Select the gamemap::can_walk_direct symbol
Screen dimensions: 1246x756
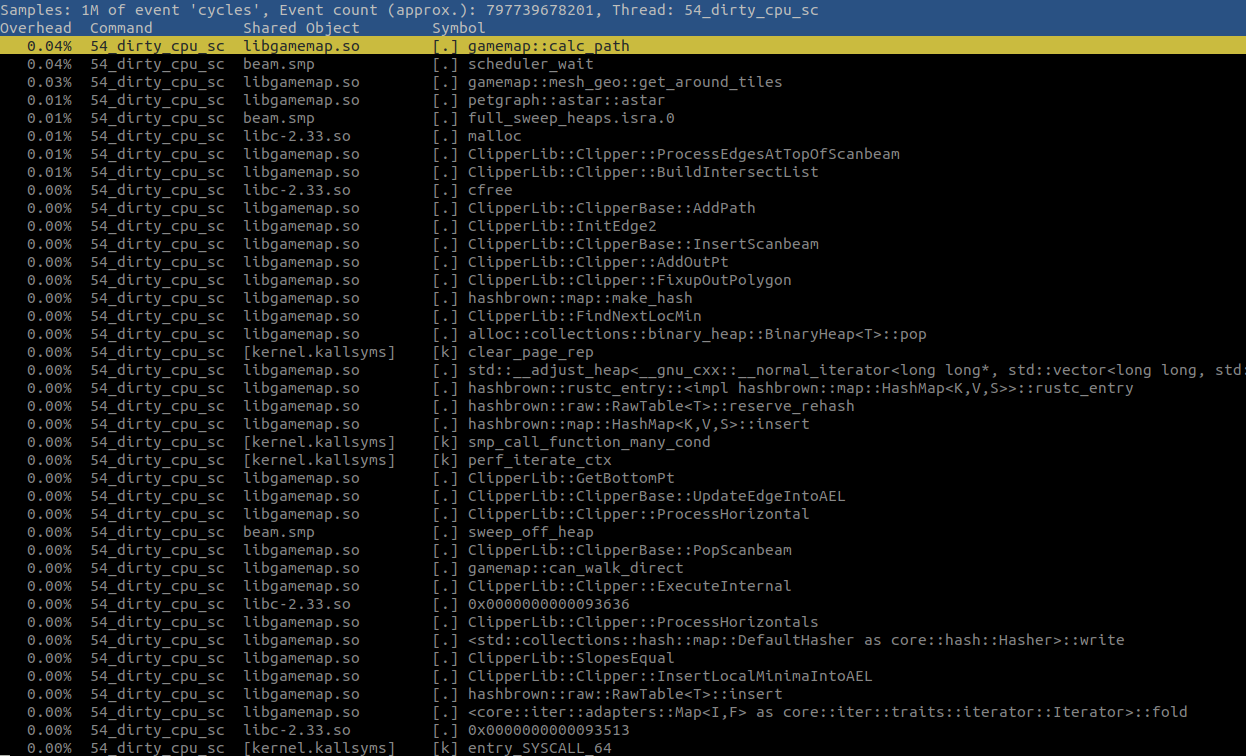tap(560, 568)
